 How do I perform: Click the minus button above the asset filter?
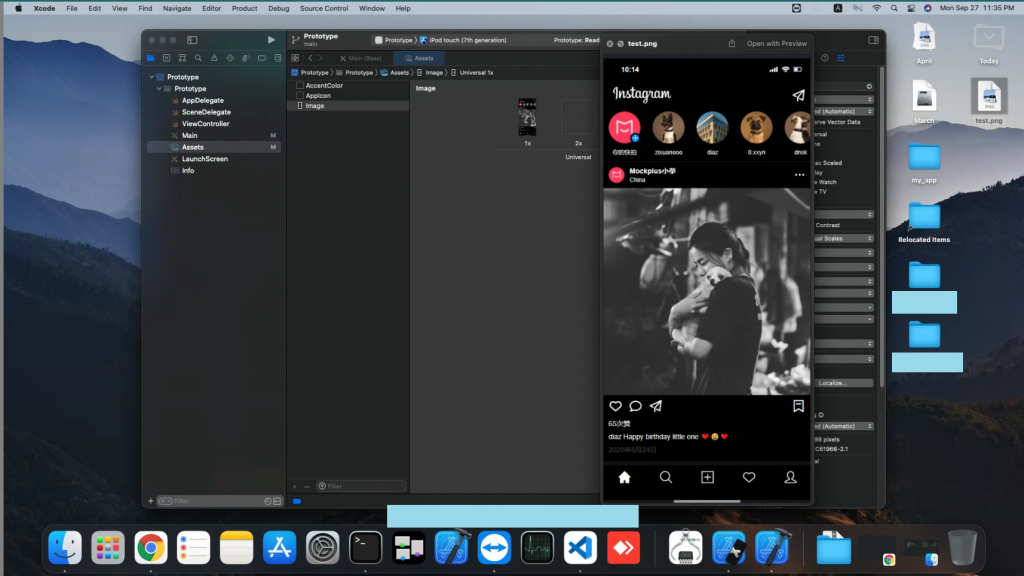(x=307, y=487)
